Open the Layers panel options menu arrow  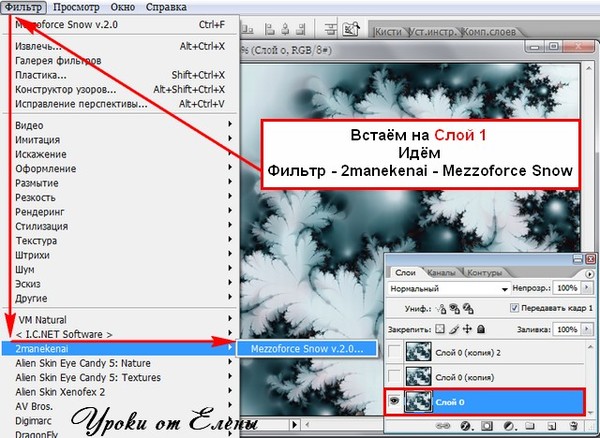pyautogui.click(x=589, y=274)
